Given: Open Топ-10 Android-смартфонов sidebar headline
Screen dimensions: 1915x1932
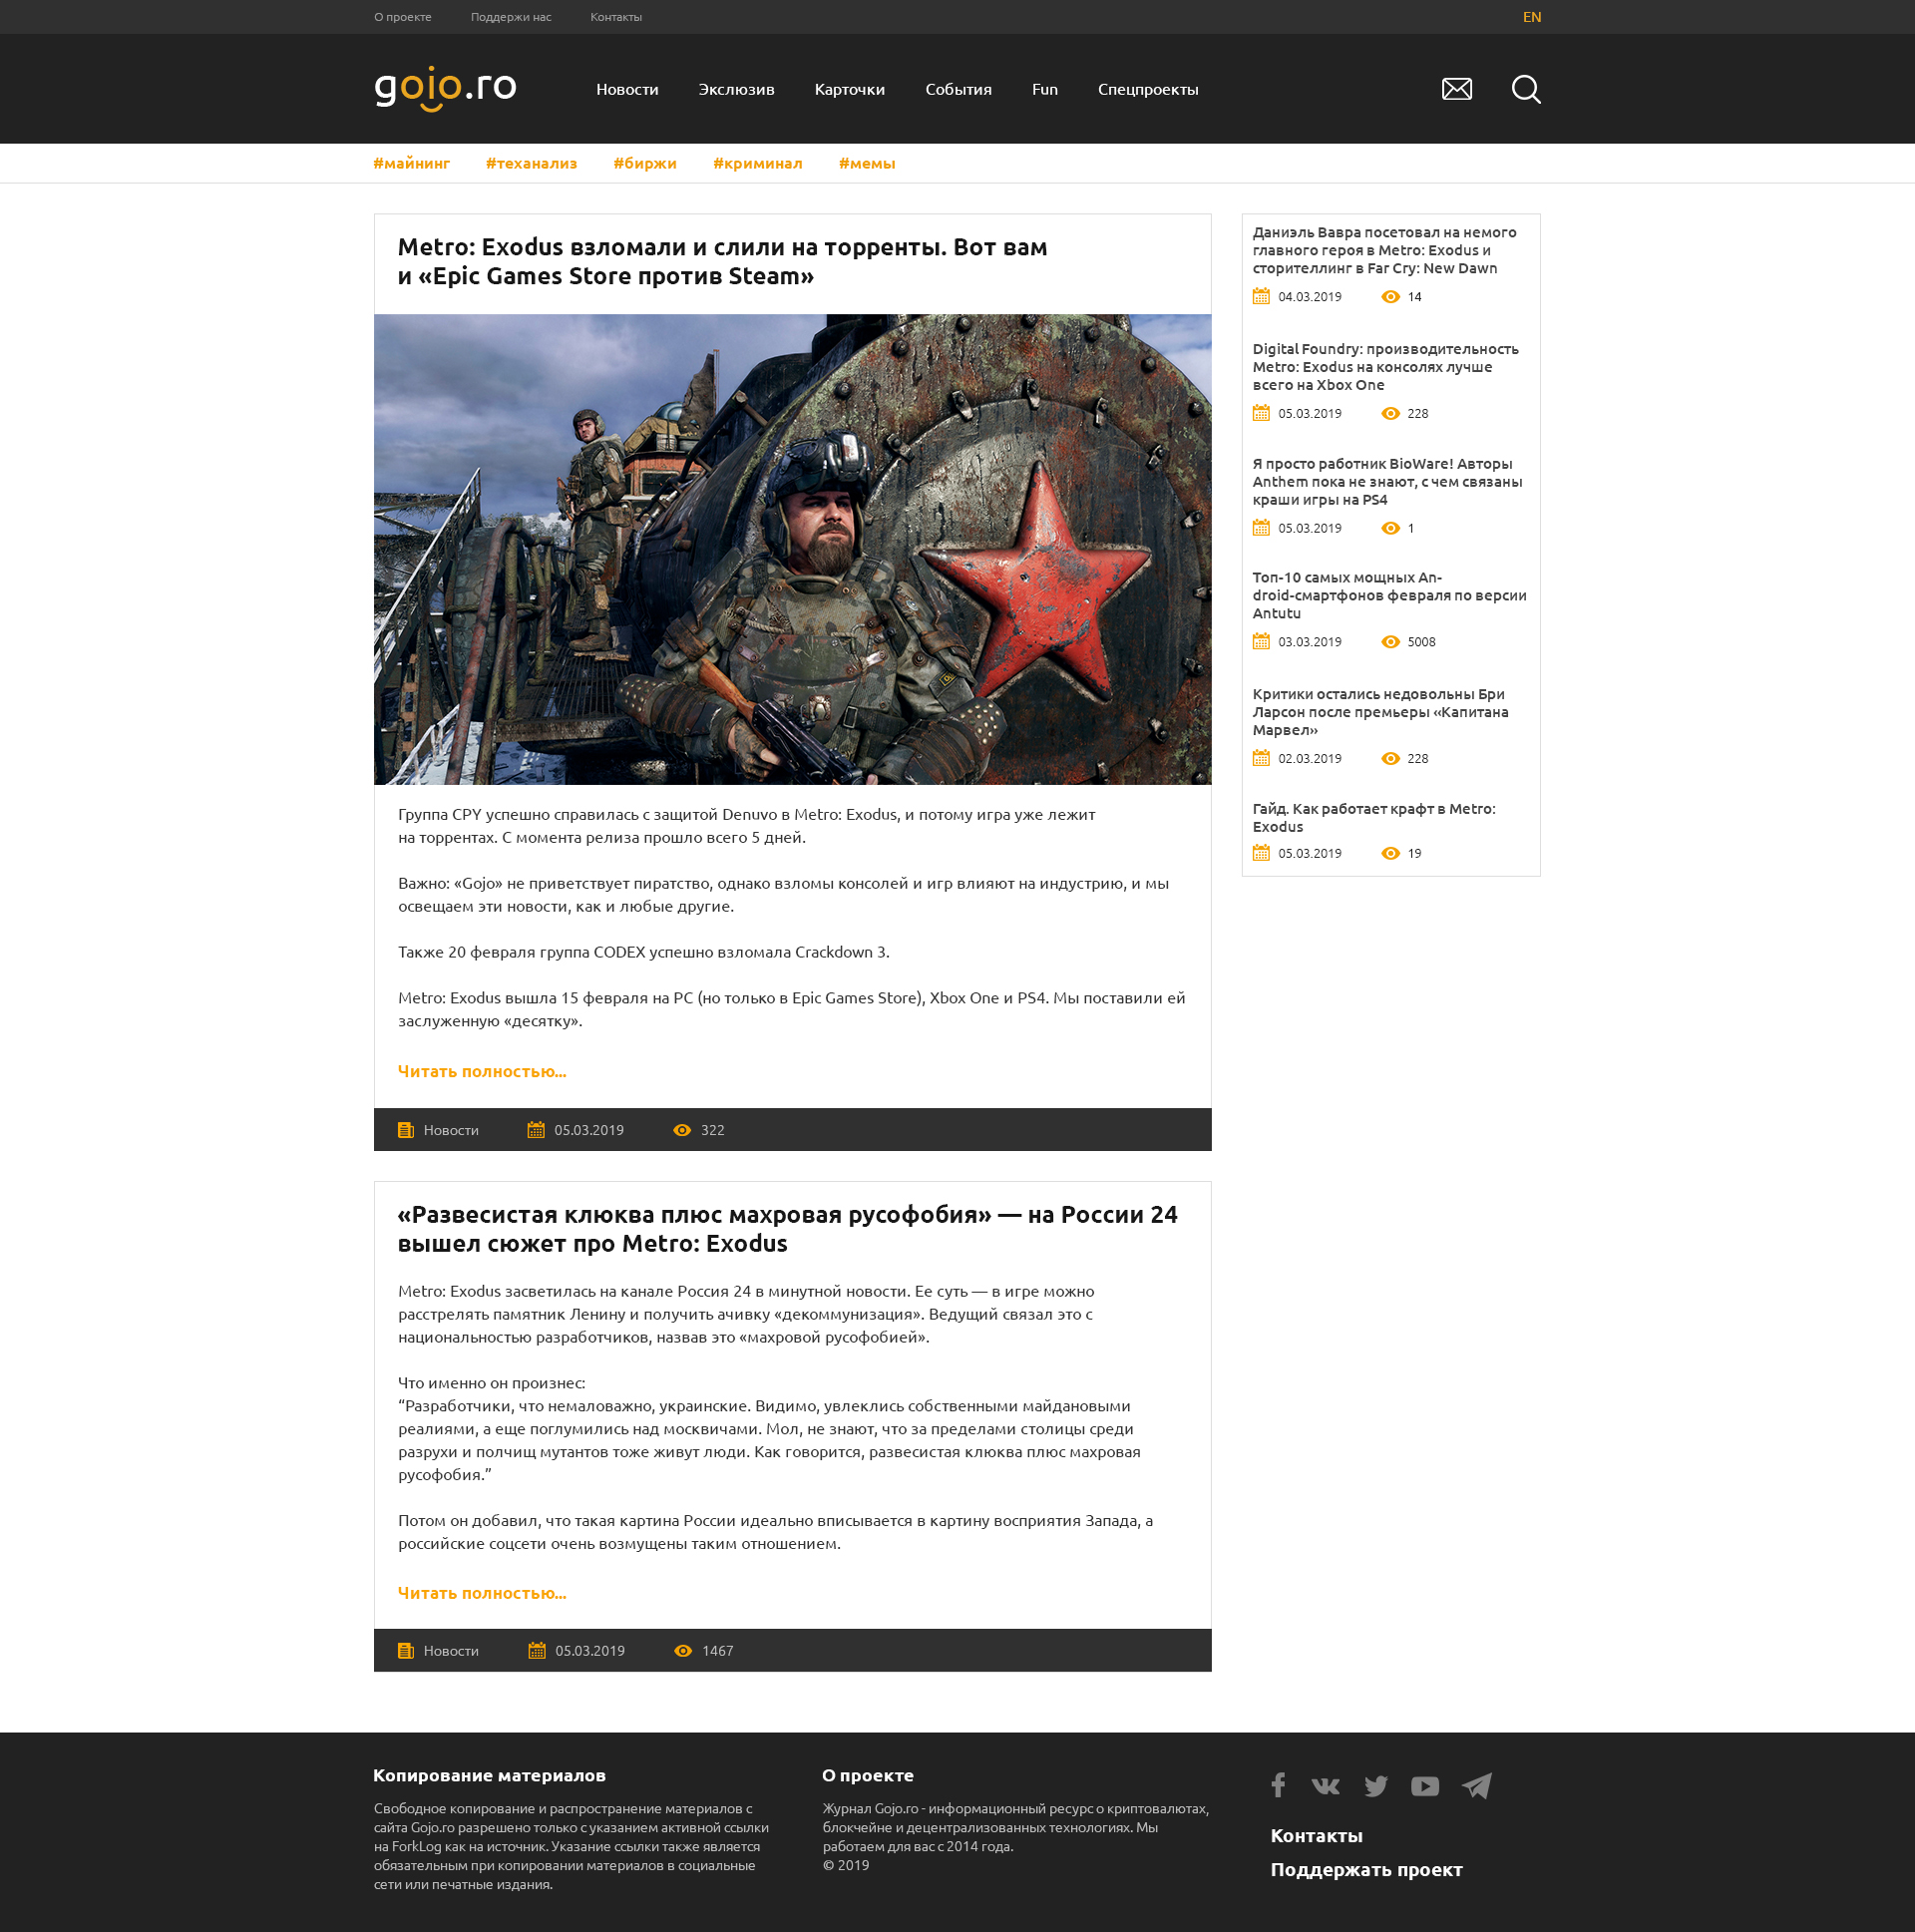Looking at the screenshot, I should point(1389,595).
